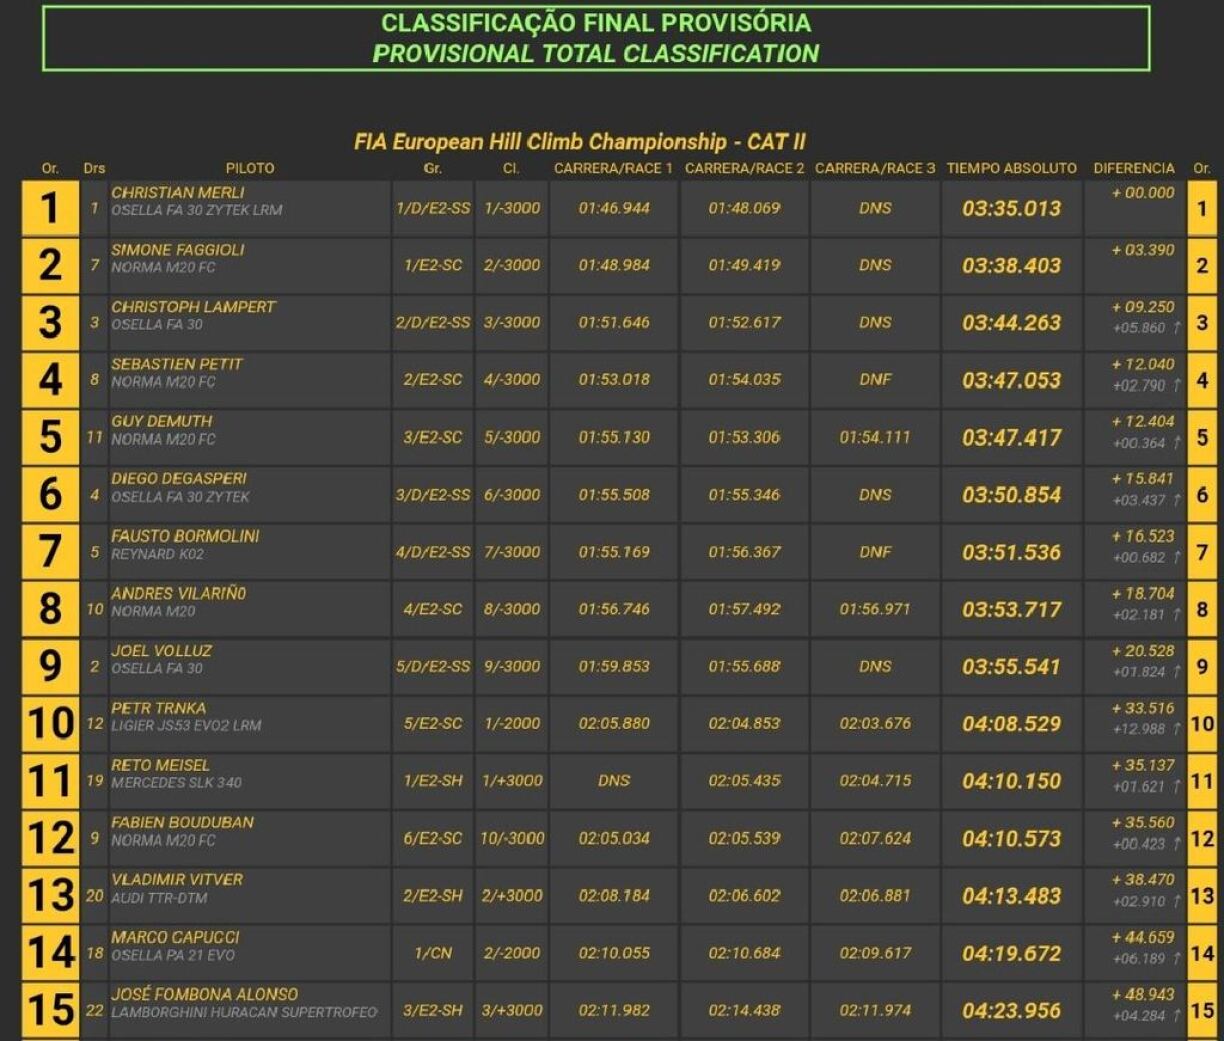Click the up arrow beside +05.860 difference
Screen dimensions: 1224x1041
1177,328
